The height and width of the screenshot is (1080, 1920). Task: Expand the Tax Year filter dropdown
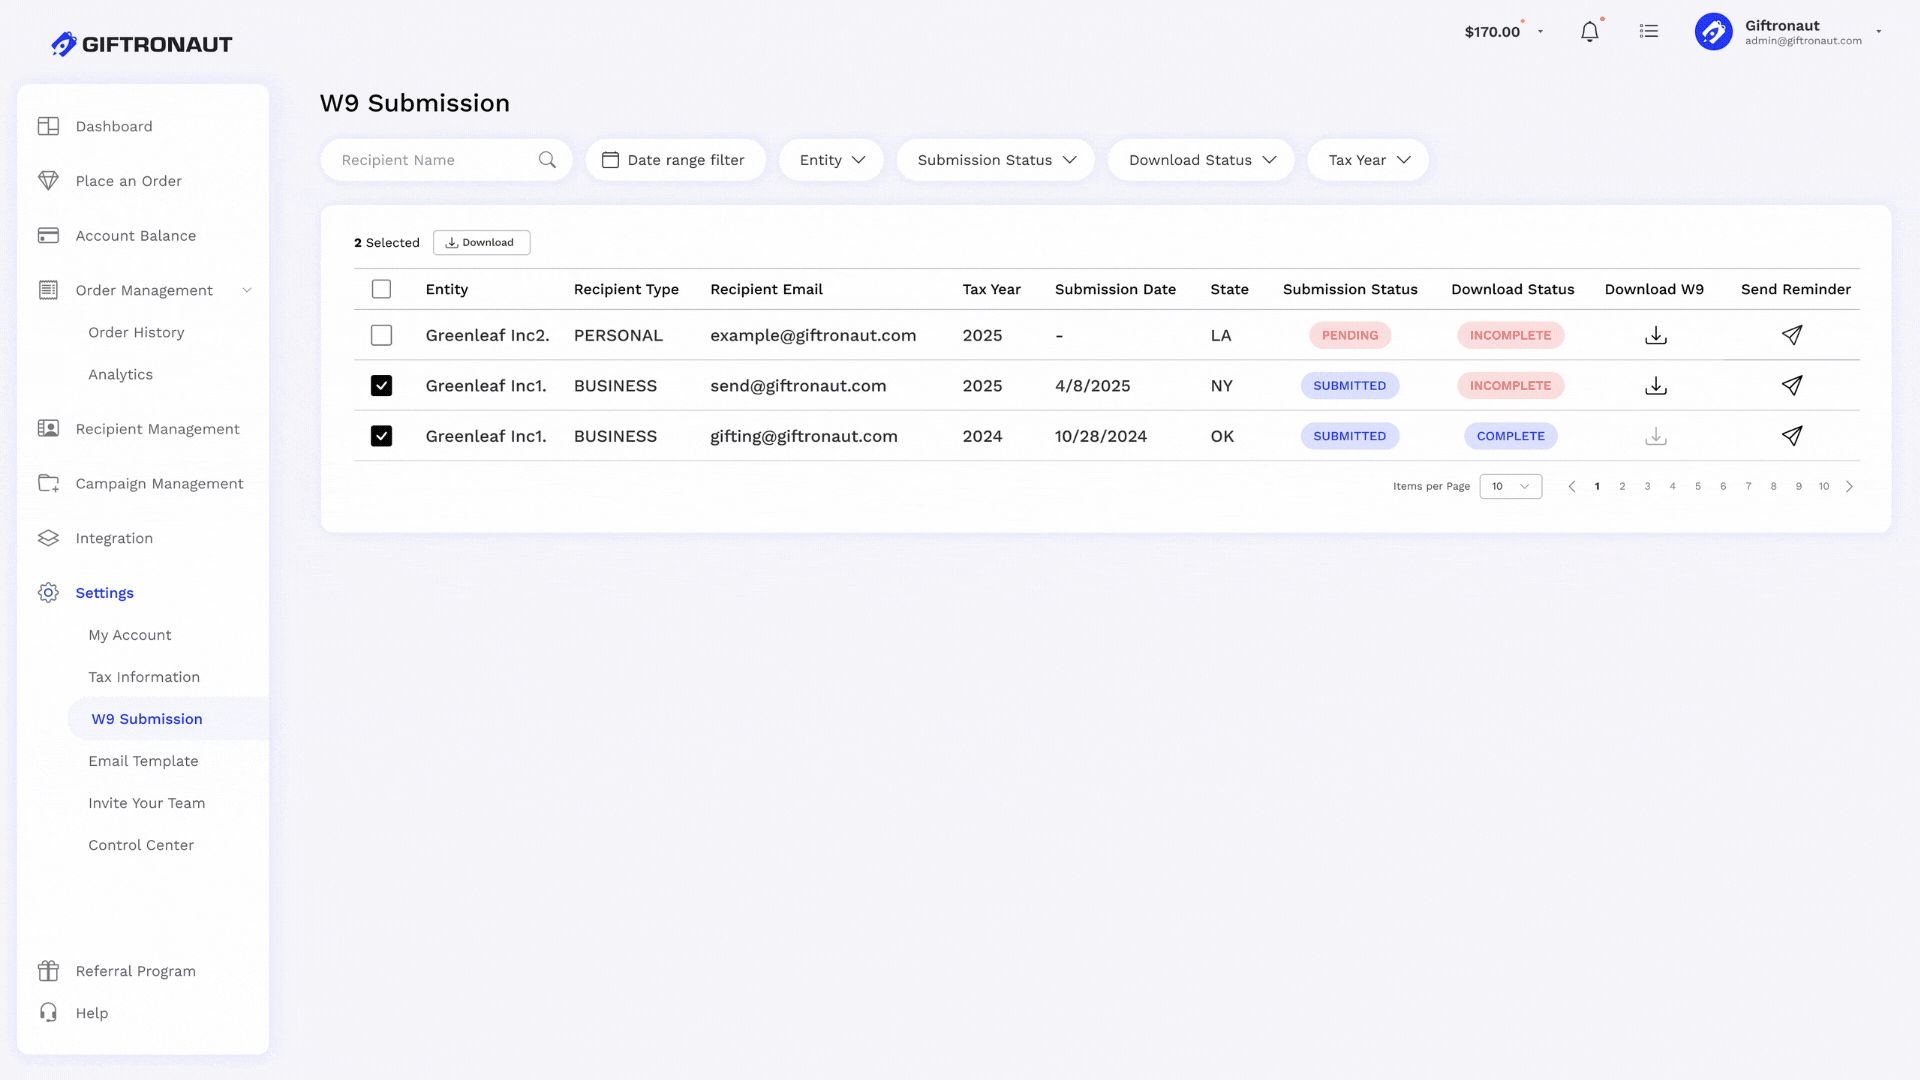pyautogui.click(x=1368, y=160)
